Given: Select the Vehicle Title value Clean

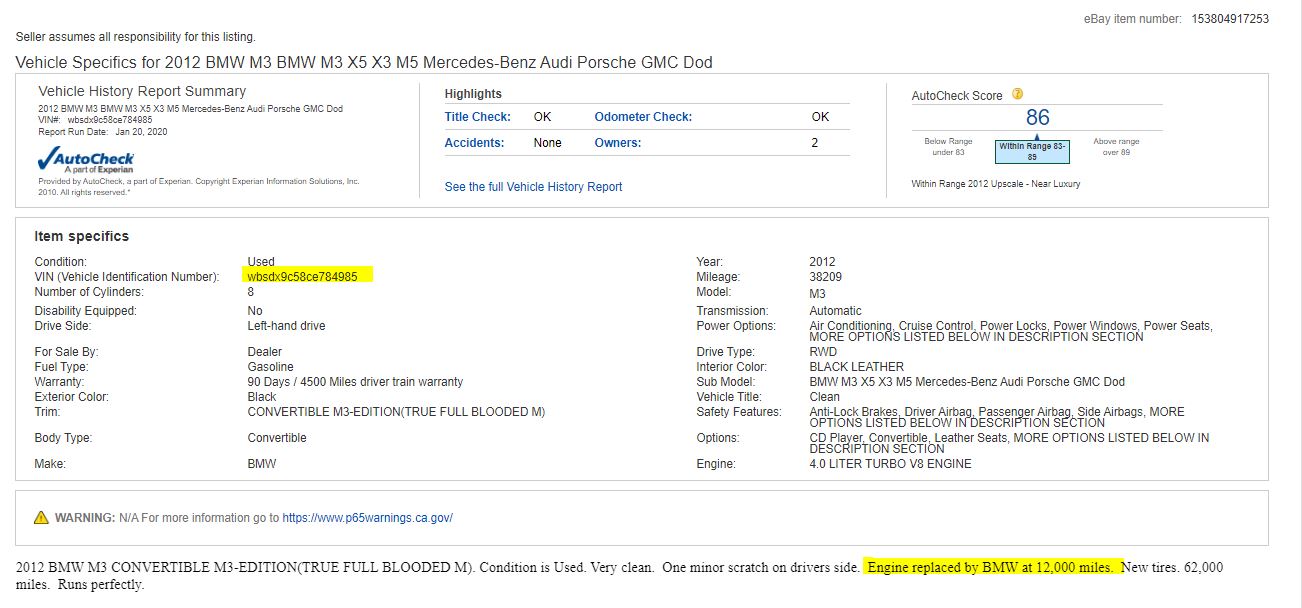Looking at the screenshot, I should pos(825,397).
